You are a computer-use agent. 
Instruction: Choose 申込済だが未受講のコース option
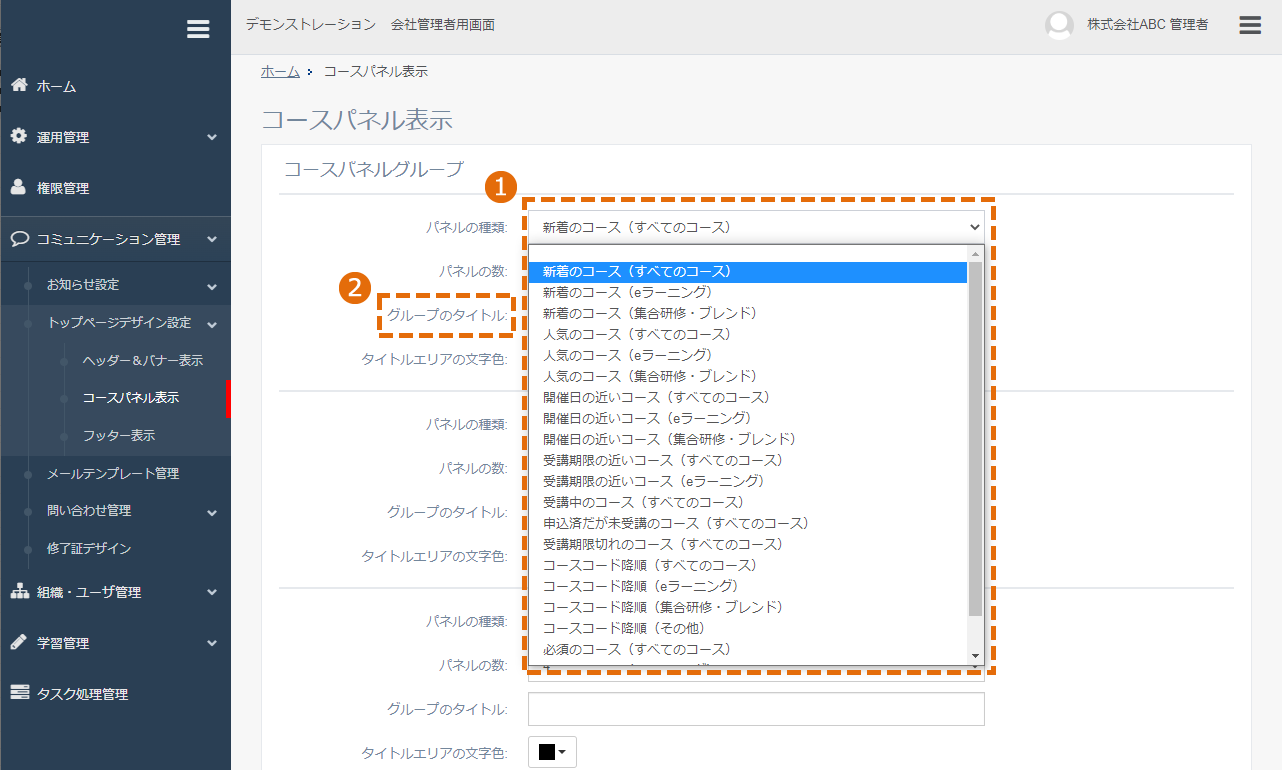click(748, 523)
